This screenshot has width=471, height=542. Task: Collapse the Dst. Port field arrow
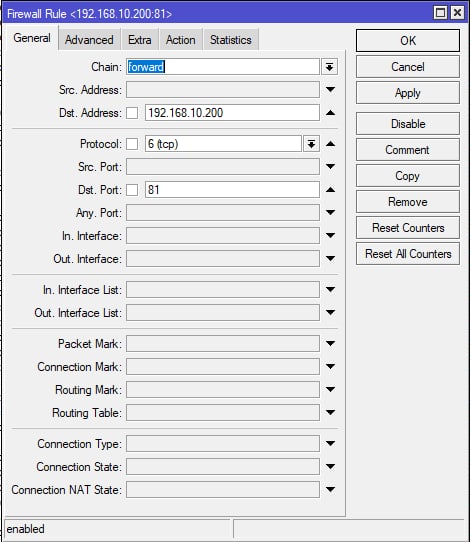point(330,190)
